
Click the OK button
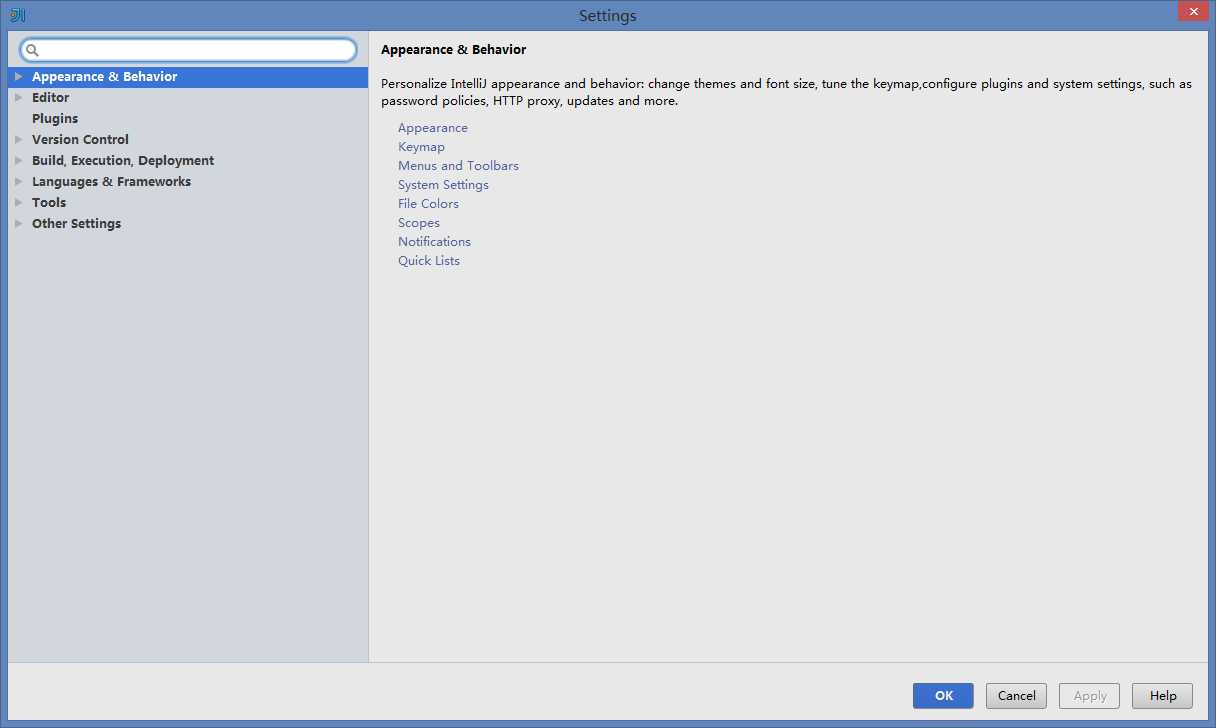[943, 696]
